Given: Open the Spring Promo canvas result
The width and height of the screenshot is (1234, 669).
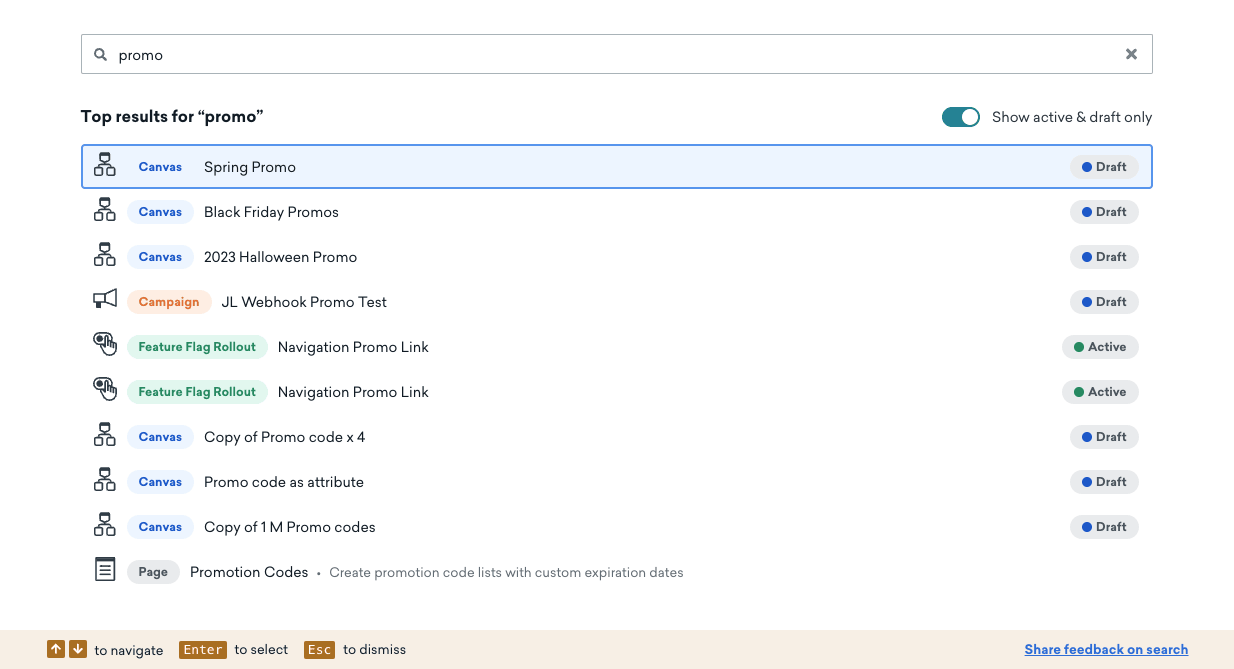Looking at the screenshot, I should point(250,167).
